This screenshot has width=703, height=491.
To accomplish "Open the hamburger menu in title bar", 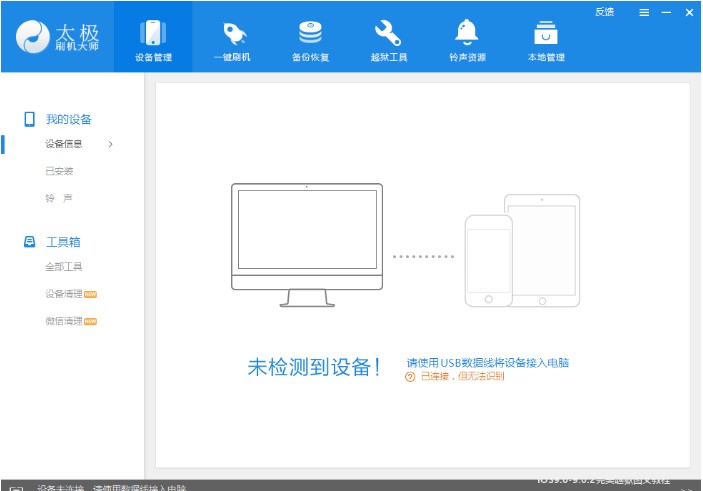I will pyautogui.click(x=644, y=13).
